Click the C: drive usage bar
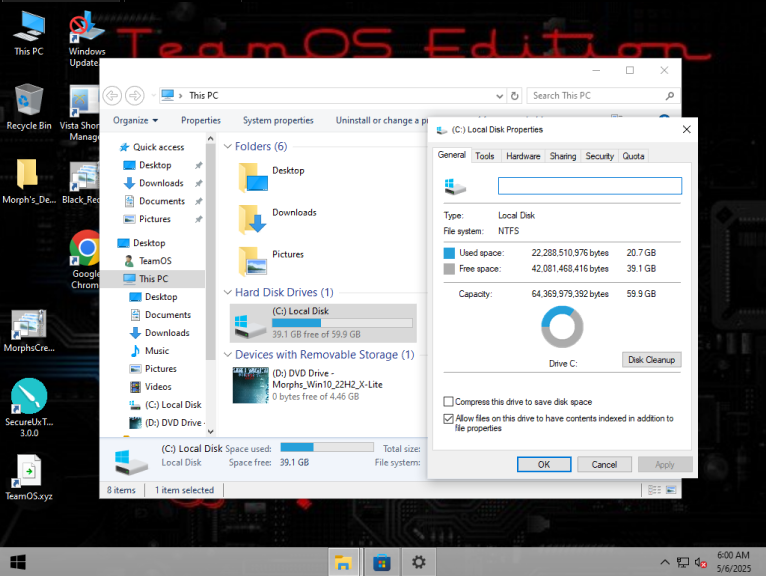 pyautogui.click(x=342, y=323)
